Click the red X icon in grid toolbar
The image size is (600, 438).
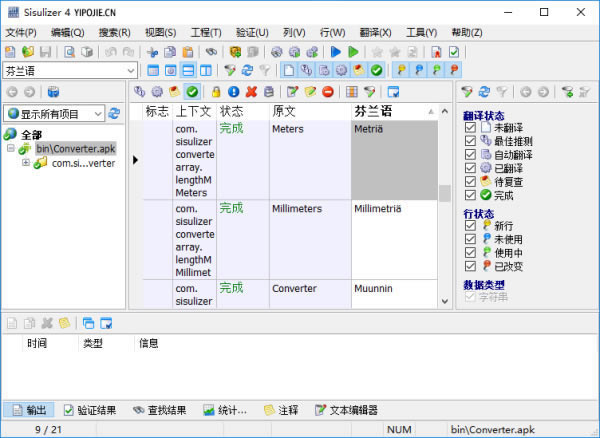(x=251, y=92)
